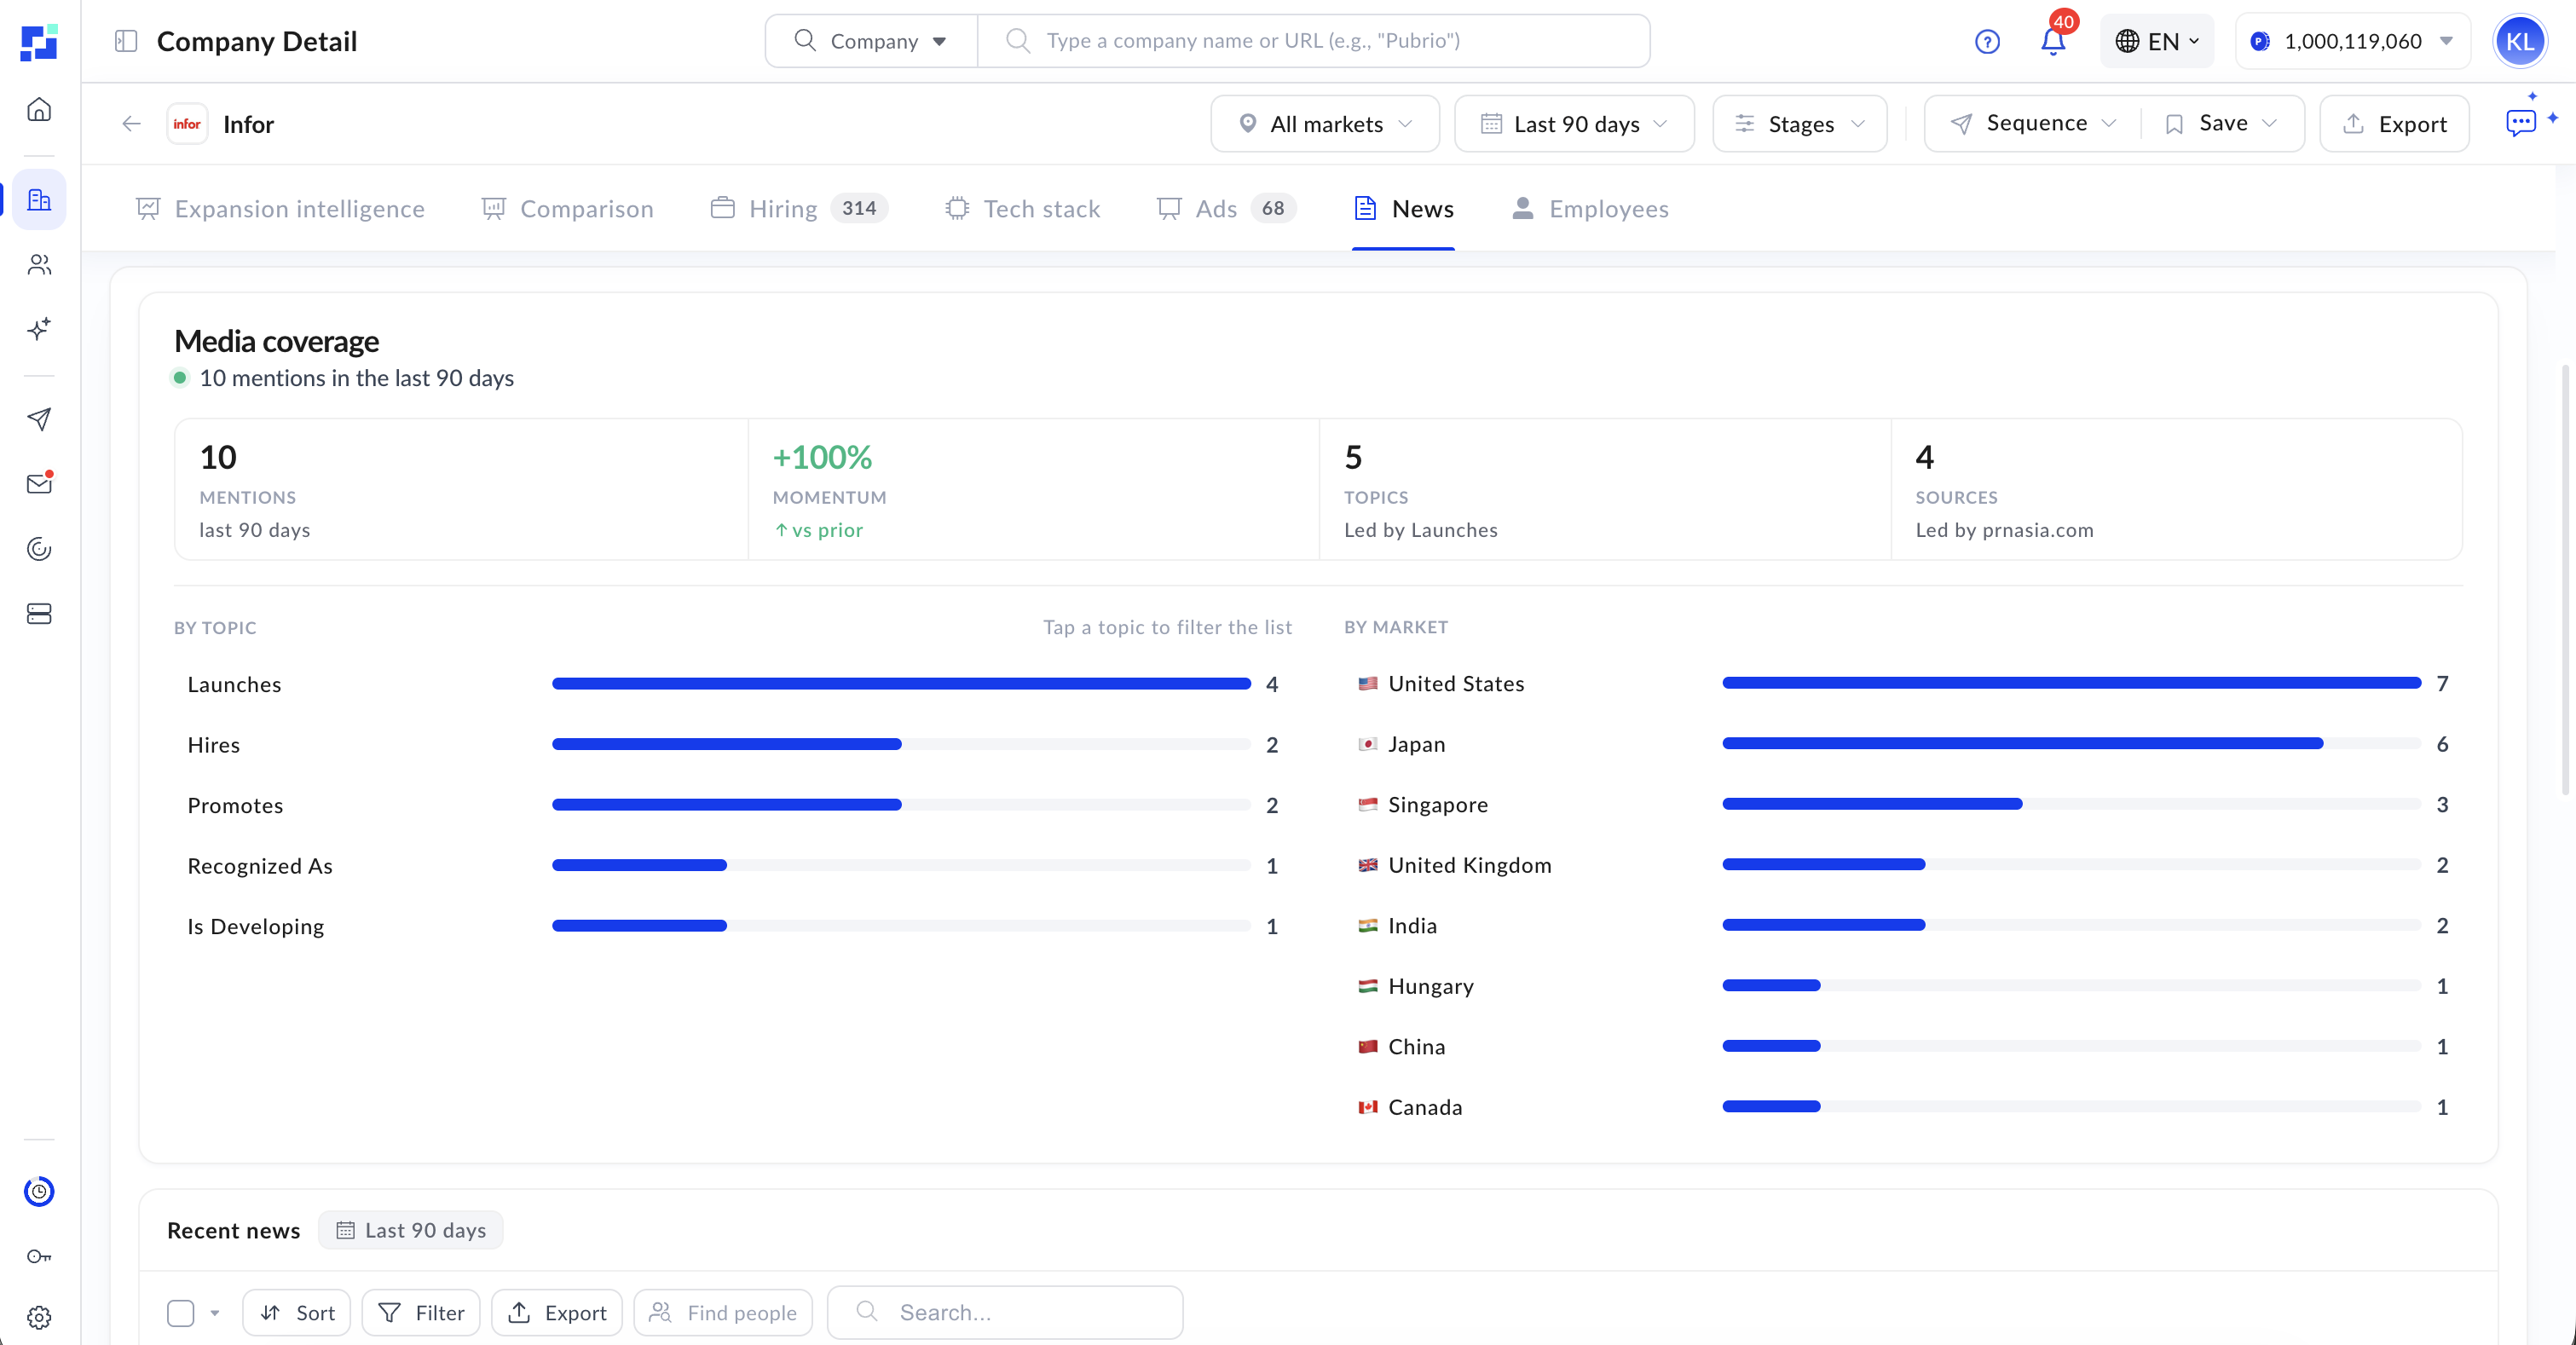Screen dimensions: 2576x1345
Task: Open the stacked cards icon in sidebar
Action: [x=39, y=614]
